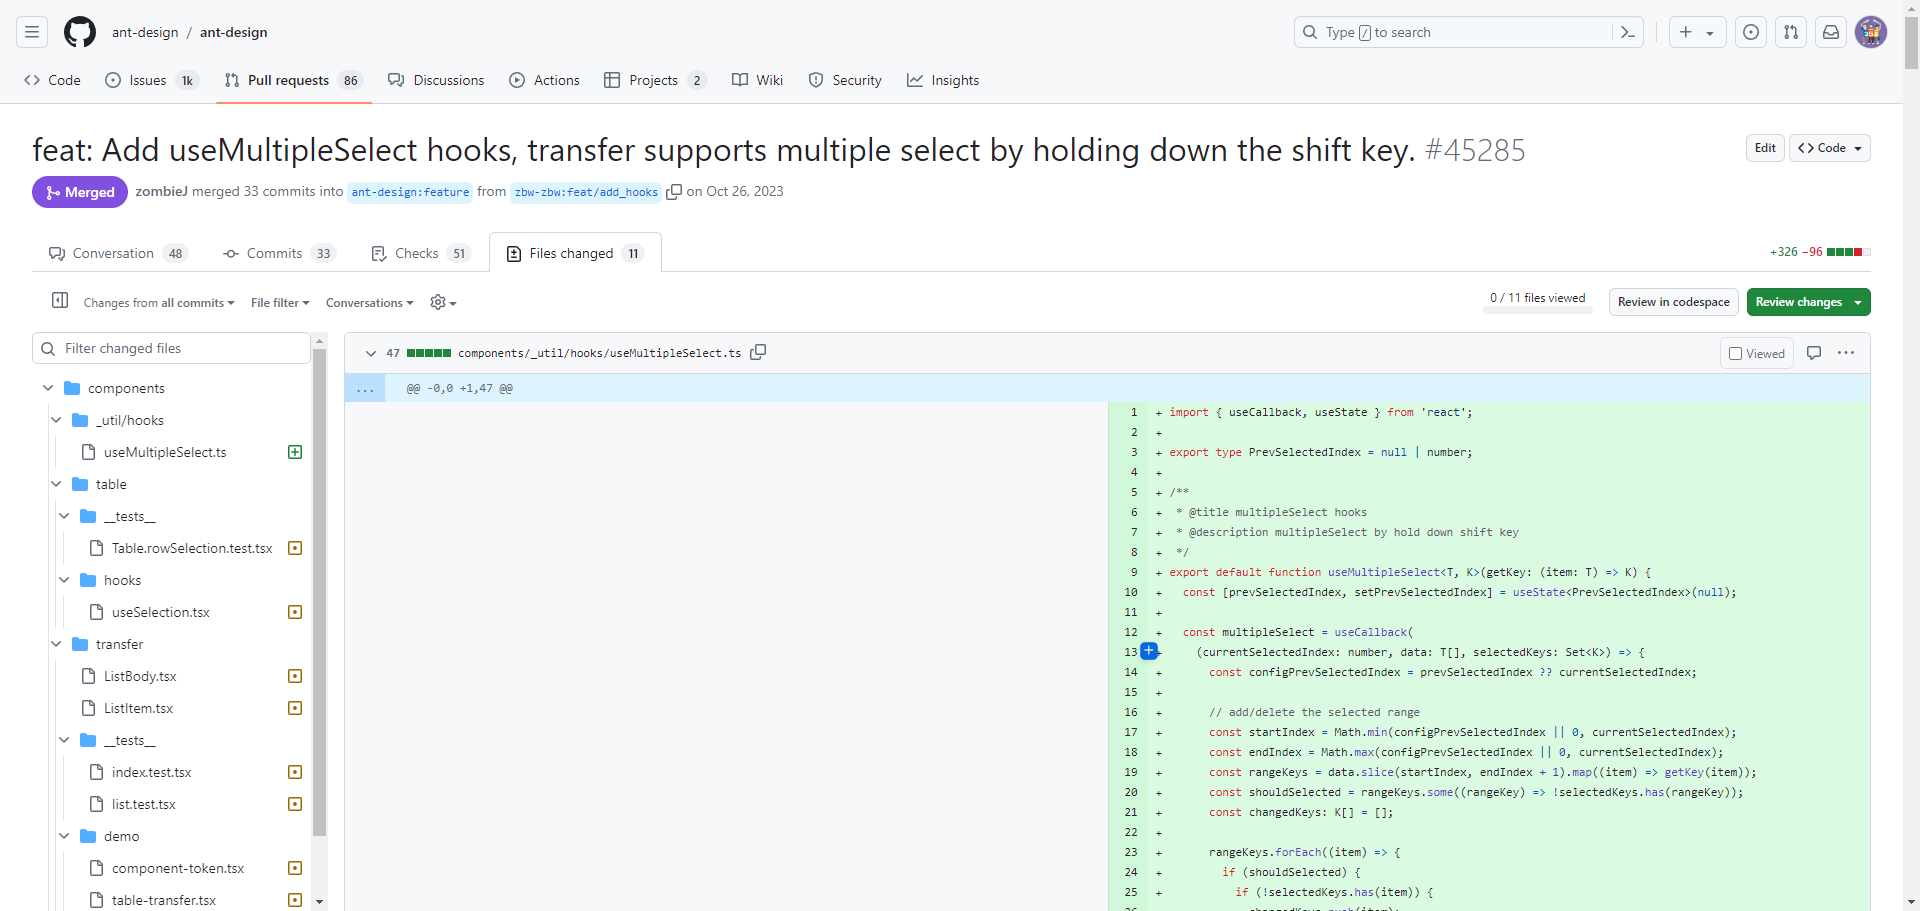Screen dimensions: 1920x911
Task: Open the create new plus menu
Action: pos(1697,32)
